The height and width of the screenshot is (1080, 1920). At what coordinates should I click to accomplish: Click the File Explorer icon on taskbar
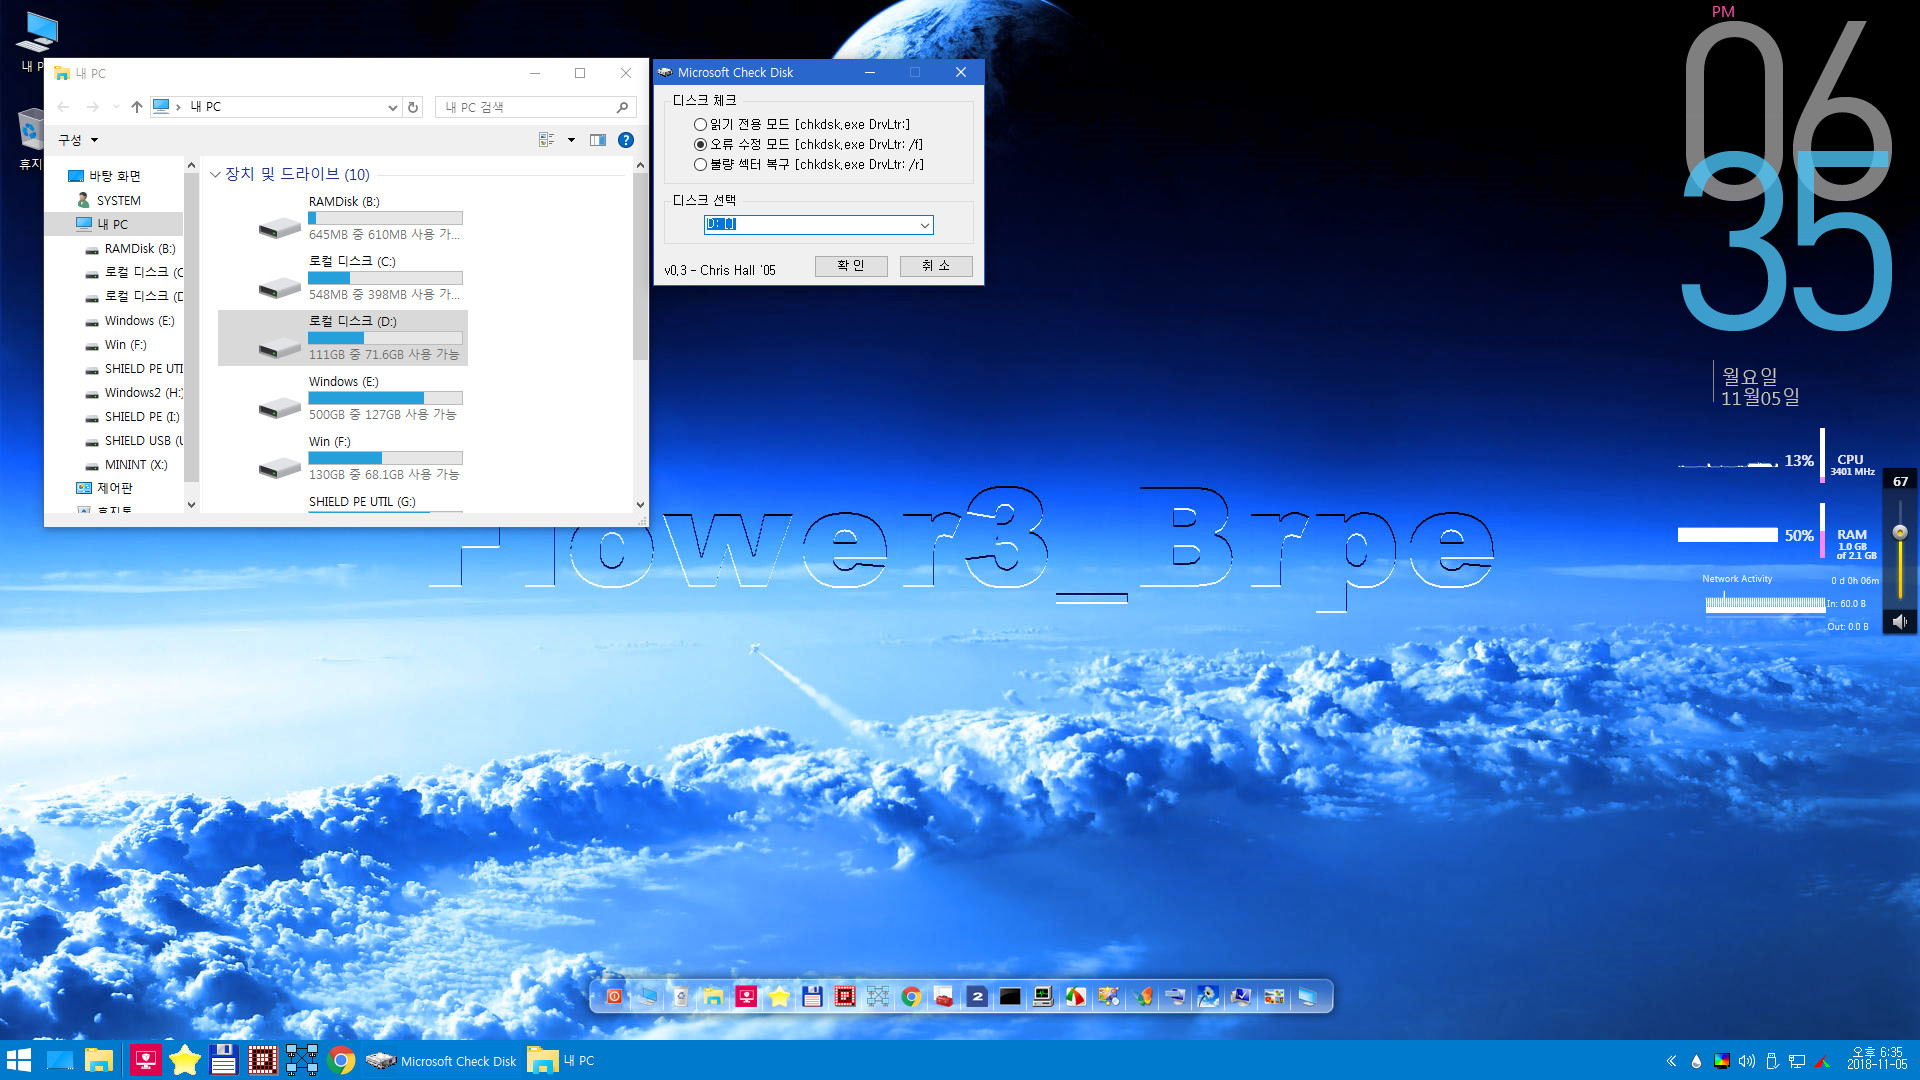(x=99, y=1060)
